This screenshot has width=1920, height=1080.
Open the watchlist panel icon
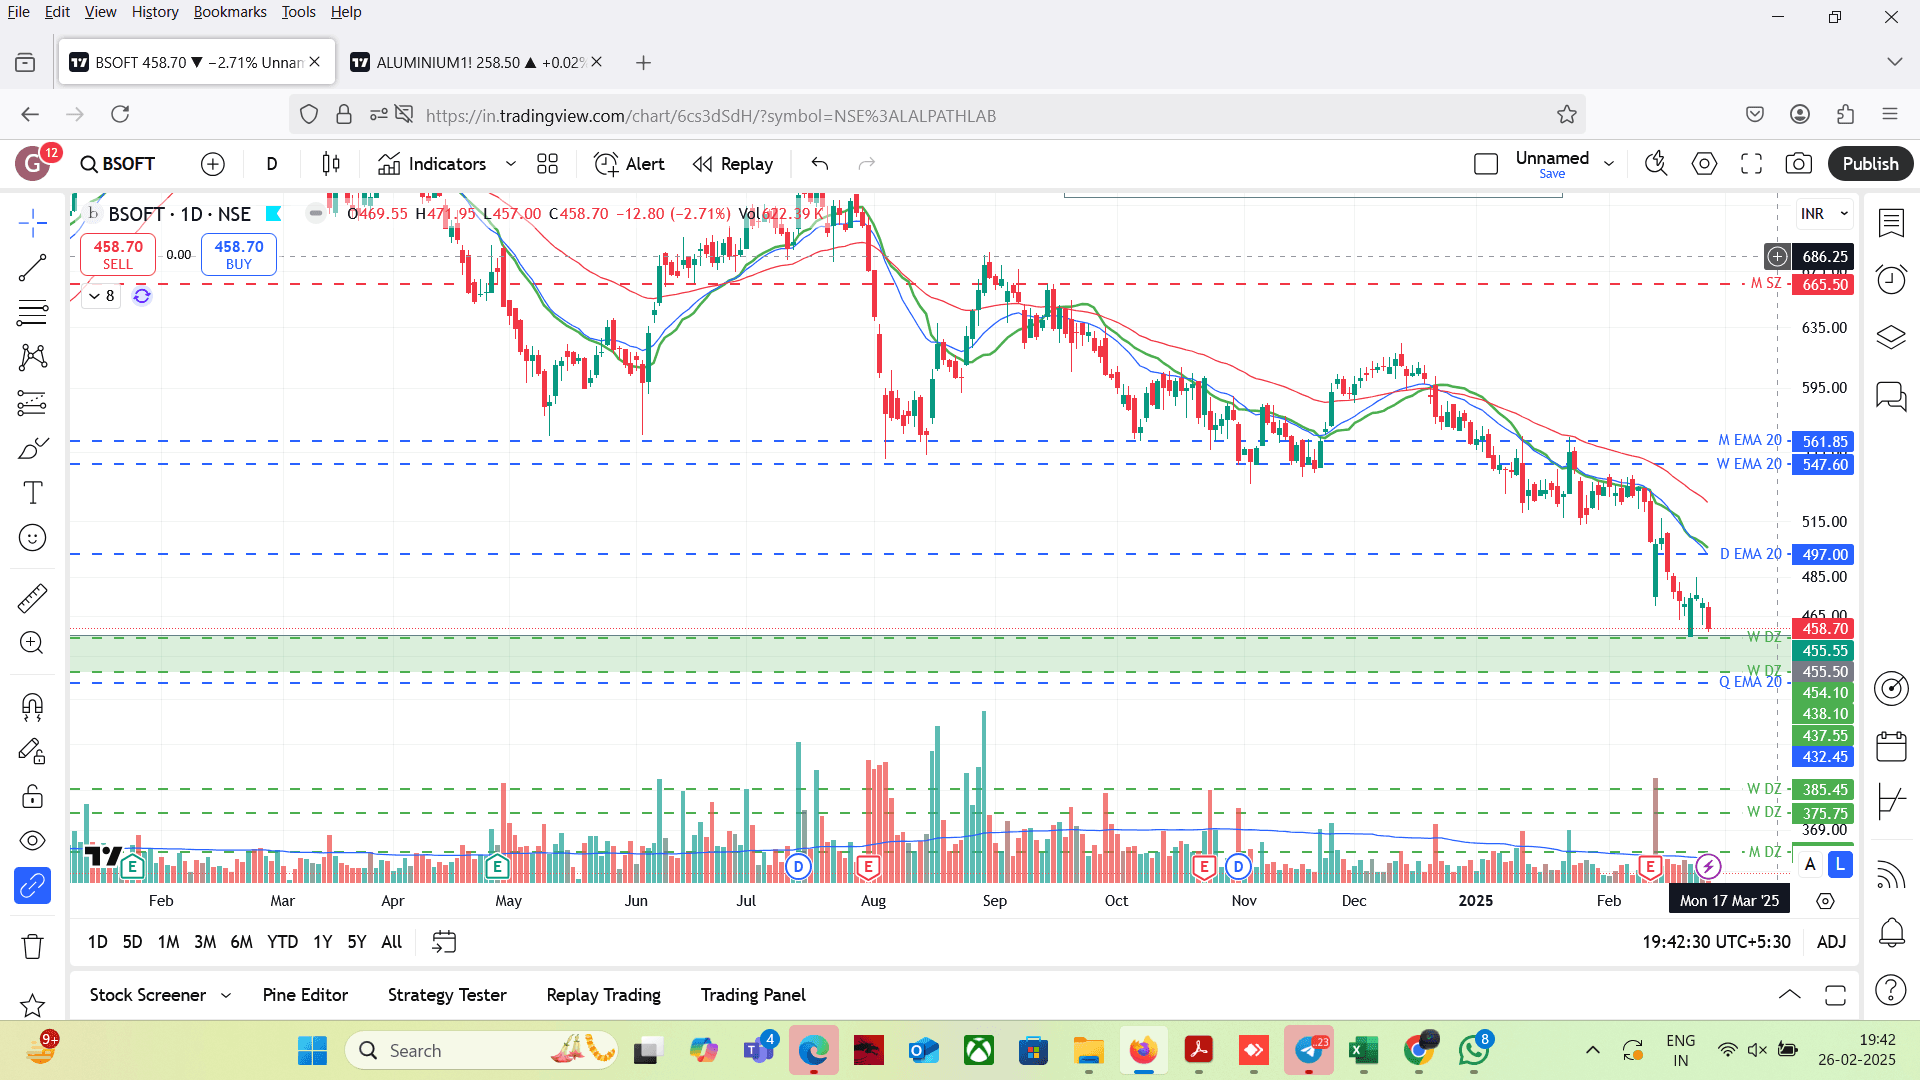1891,223
